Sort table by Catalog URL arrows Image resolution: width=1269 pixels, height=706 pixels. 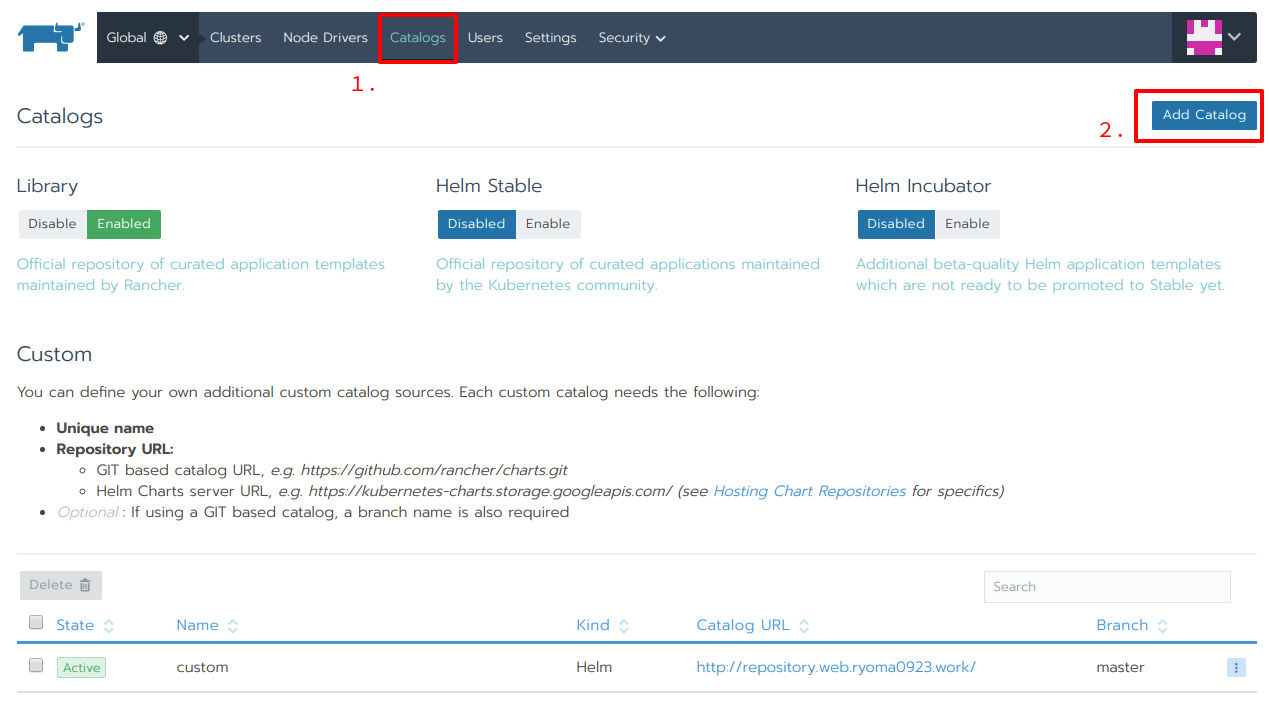coord(804,626)
